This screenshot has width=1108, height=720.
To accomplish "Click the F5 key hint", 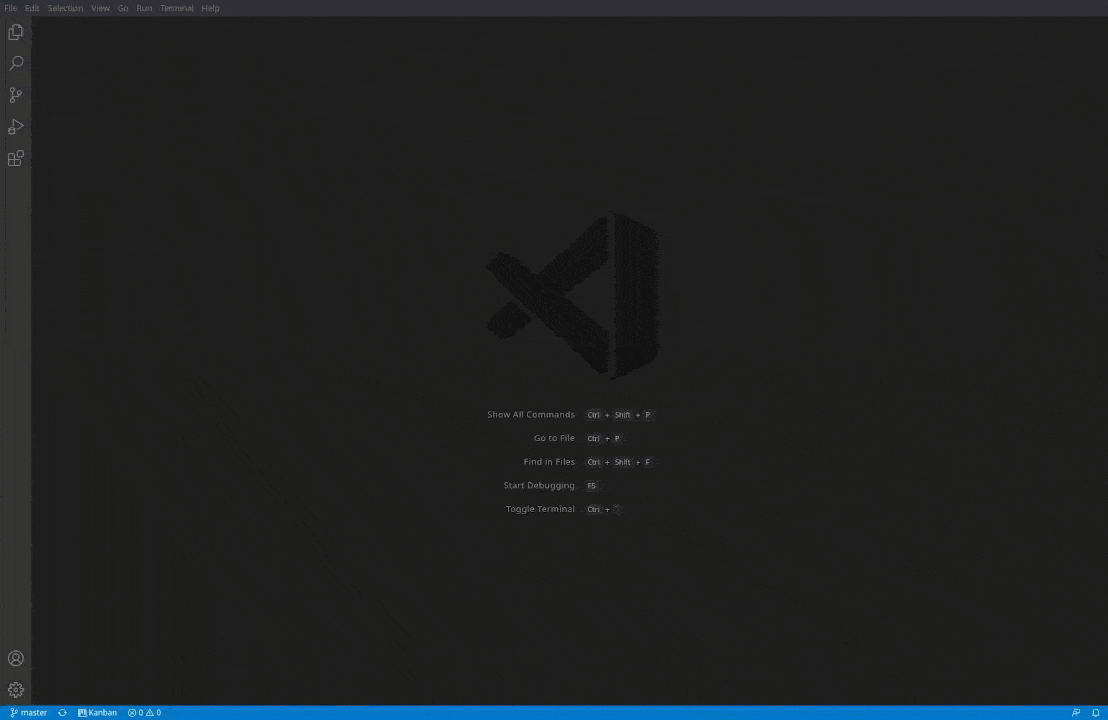I will pos(591,485).
